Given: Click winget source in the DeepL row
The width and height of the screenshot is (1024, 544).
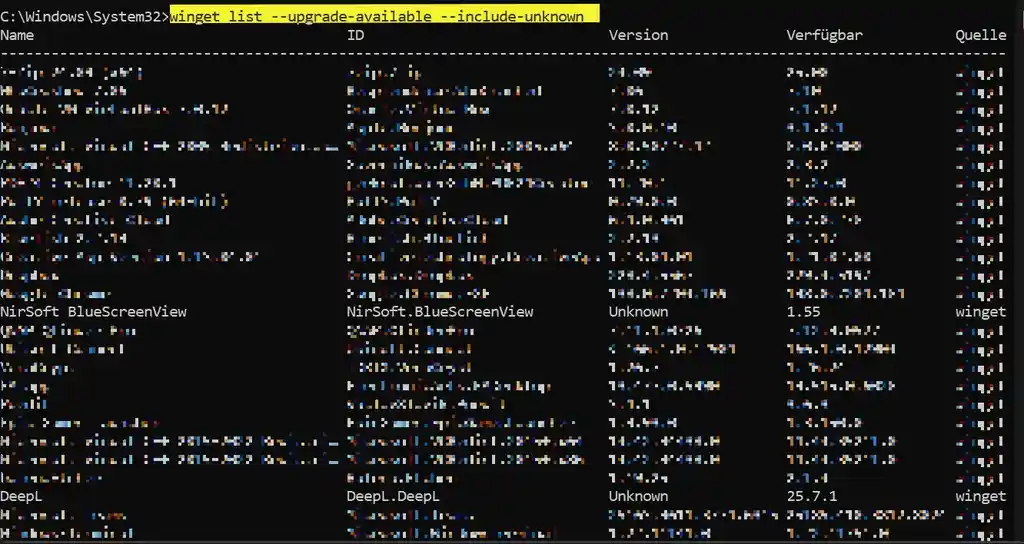Looking at the screenshot, I should point(980,497).
